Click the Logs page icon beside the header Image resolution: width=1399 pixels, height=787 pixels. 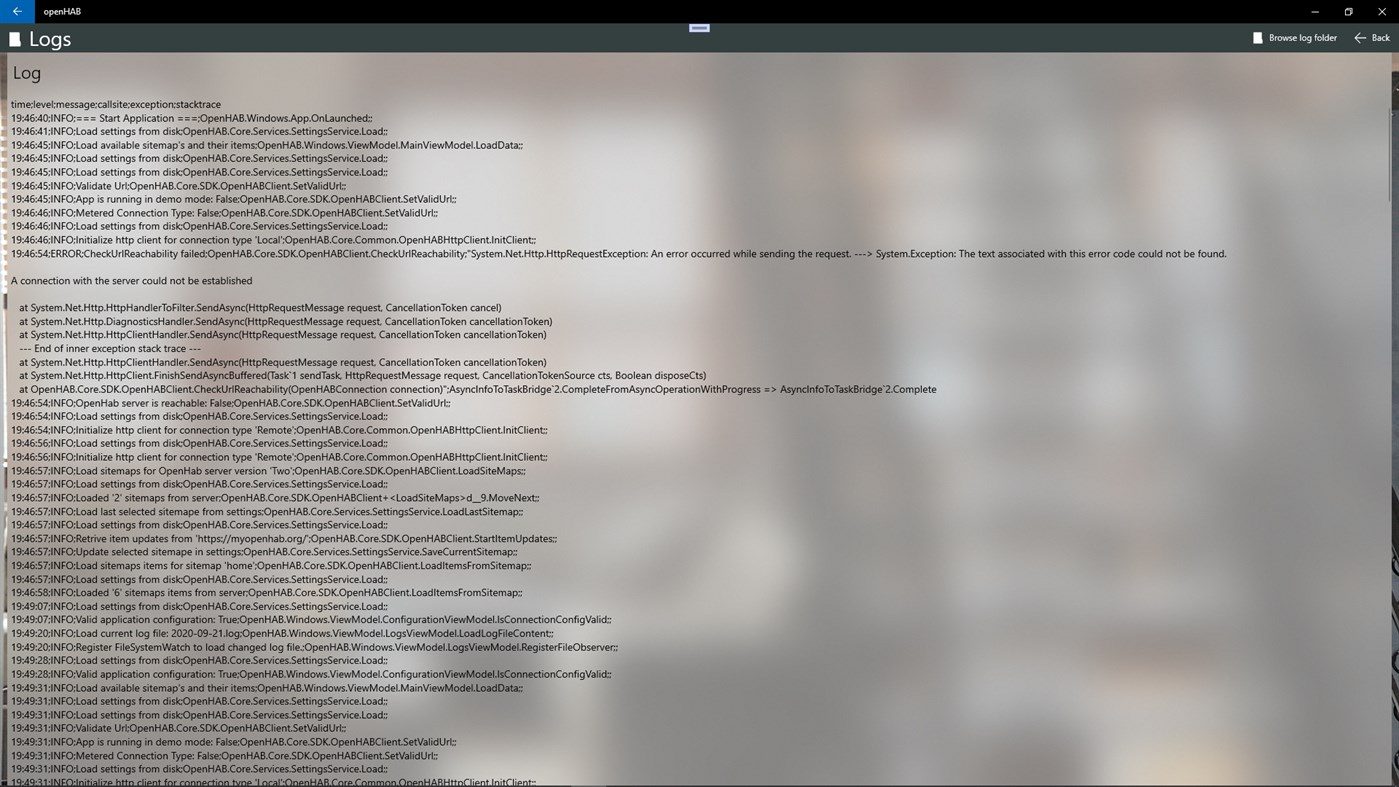(16, 38)
